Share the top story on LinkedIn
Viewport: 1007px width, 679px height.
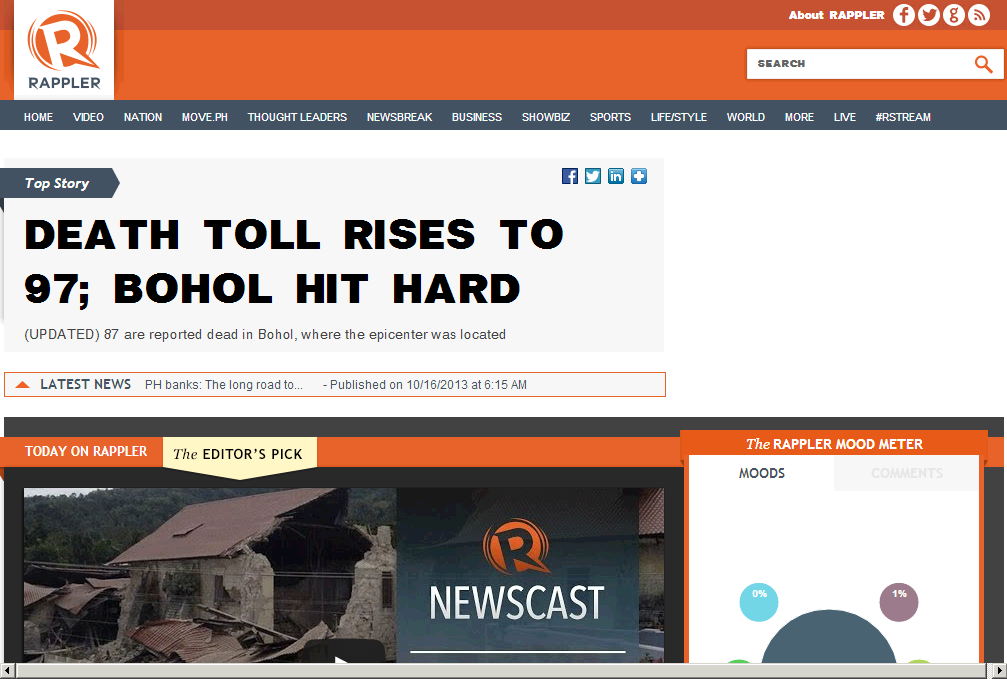click(x=615, y=175)
